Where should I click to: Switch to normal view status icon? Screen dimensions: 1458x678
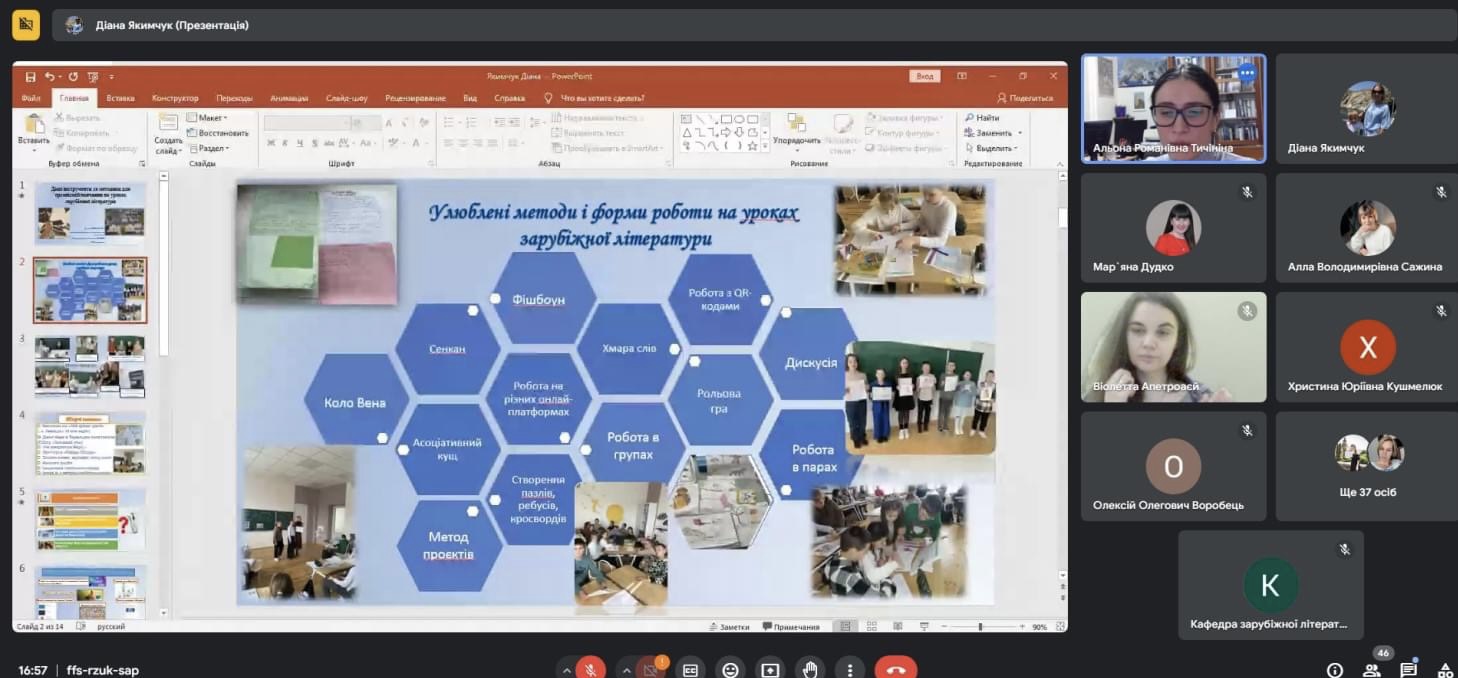(845, 627)
